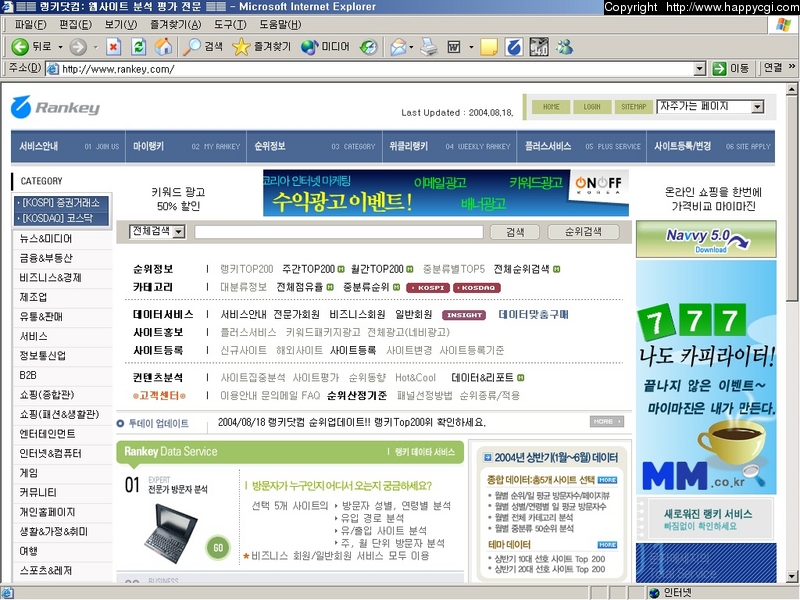Viewport: 800px width, 600px height.
Task: Open the 검색 search magnifier
Action: [203, 47]
